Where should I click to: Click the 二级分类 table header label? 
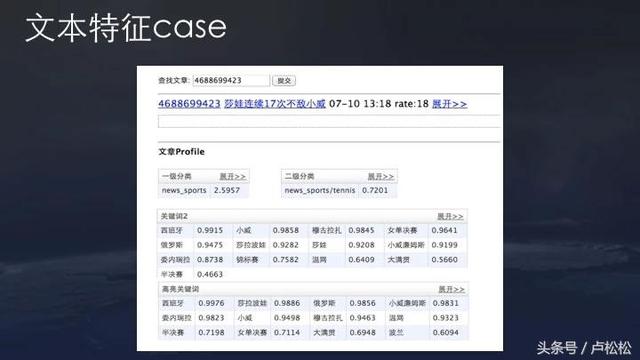coord(299,176)
